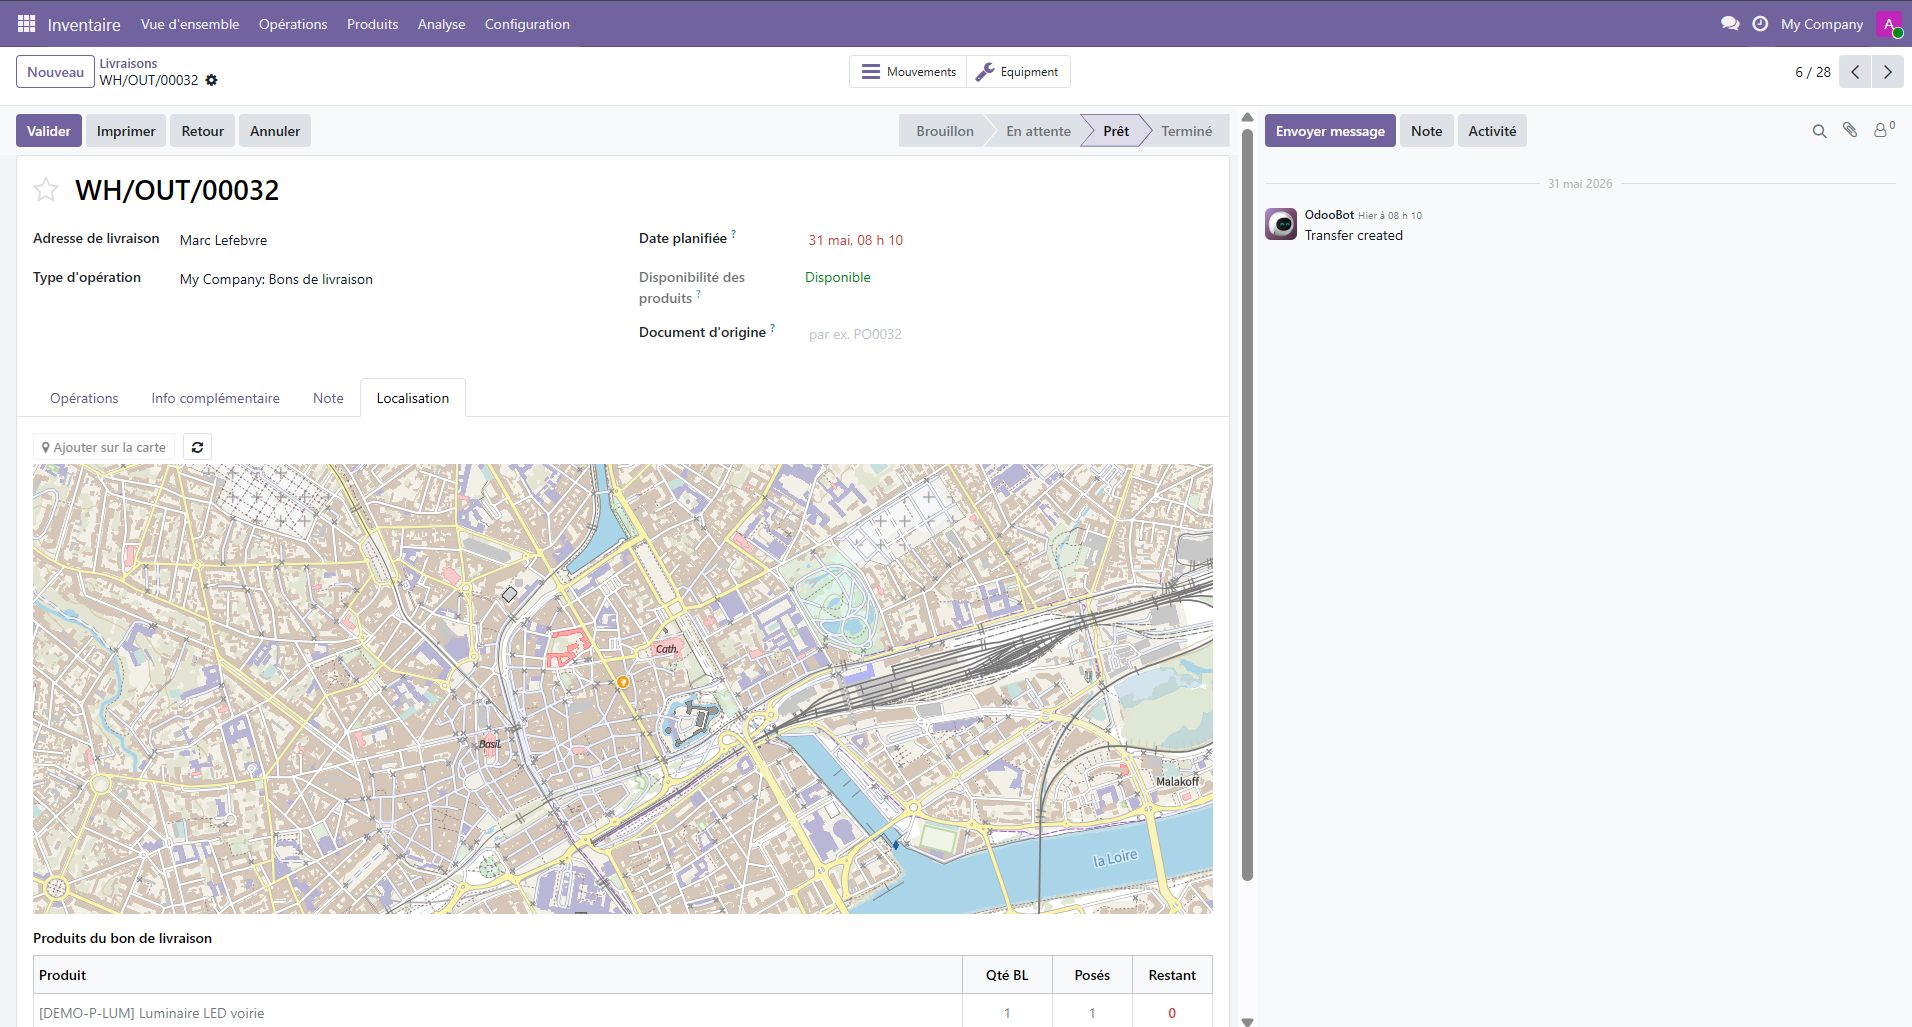The height and width of the screenshot is (1027, 1912).
Task: Click the Luminaire LED voirie product row
Action: (622, 1012)
